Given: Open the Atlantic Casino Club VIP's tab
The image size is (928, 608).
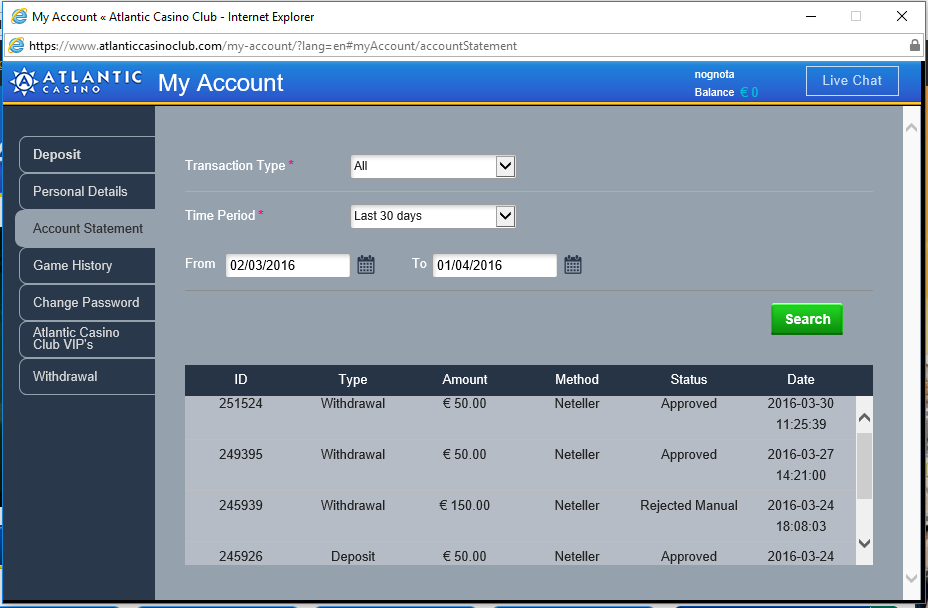Looking at the screenshot, I should pos(87,339).
